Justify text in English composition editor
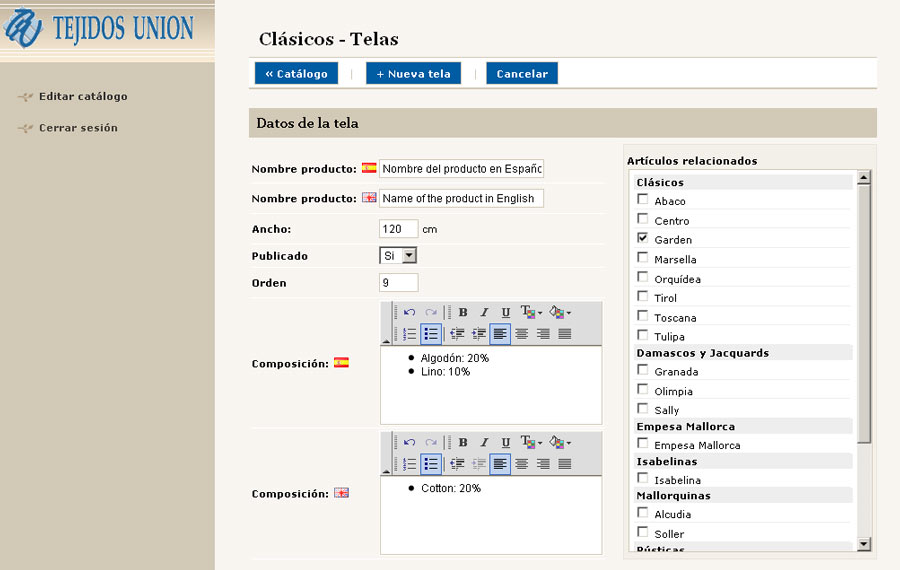 (x=565, y=464)
